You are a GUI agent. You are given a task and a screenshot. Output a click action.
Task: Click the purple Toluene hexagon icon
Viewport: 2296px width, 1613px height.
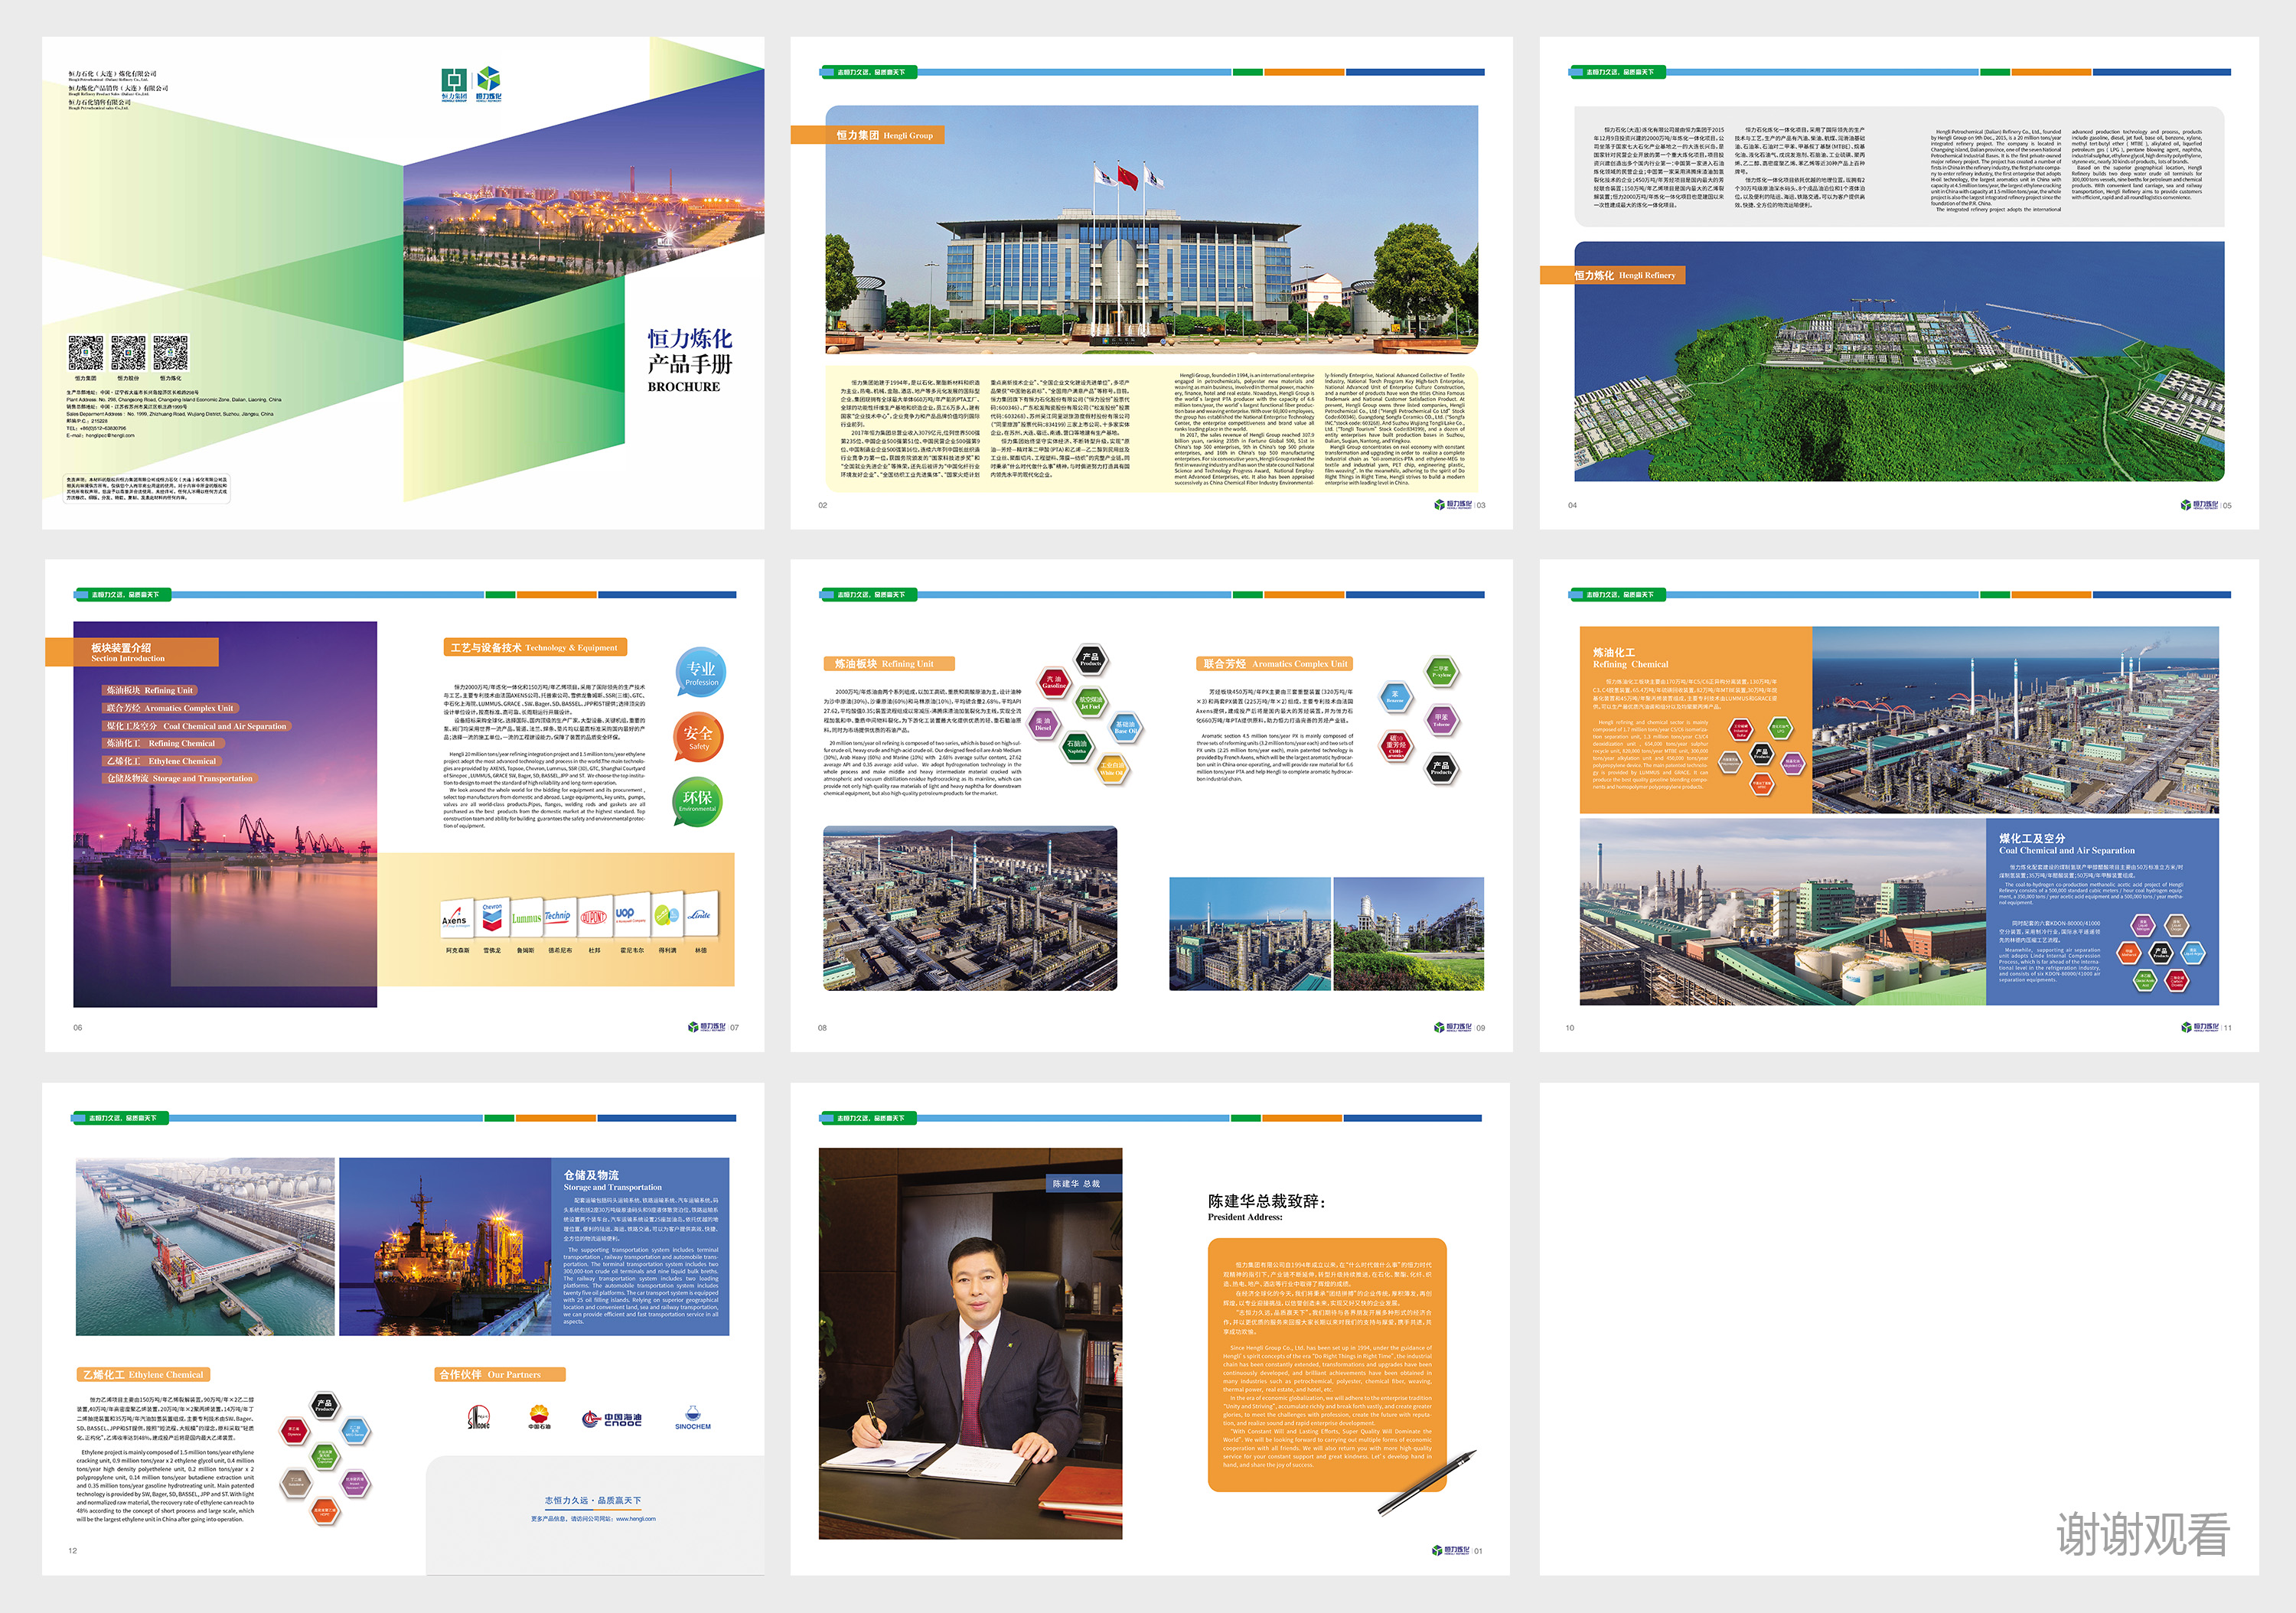1441,720
